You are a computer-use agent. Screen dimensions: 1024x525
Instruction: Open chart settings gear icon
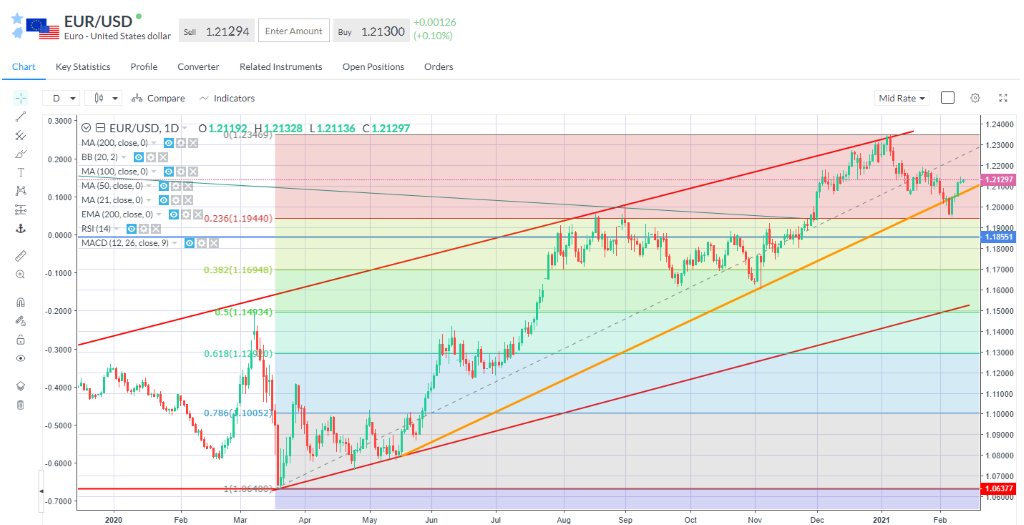click(x=975, y=98)
